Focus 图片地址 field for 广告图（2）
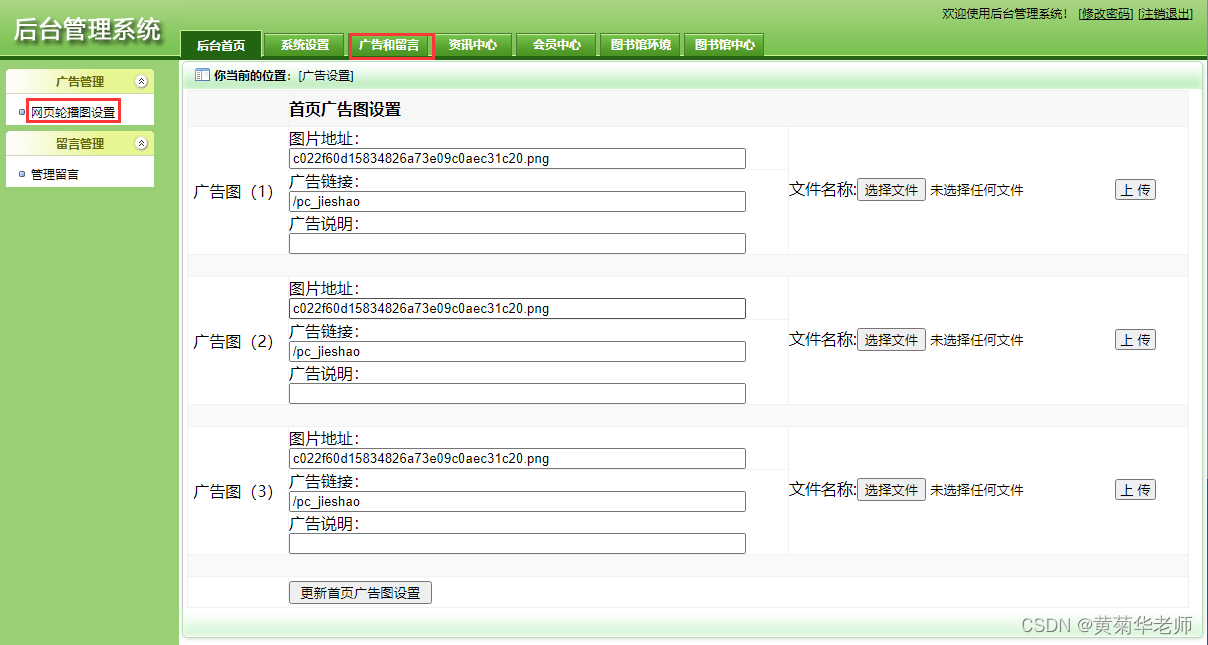 coord(517,309)
